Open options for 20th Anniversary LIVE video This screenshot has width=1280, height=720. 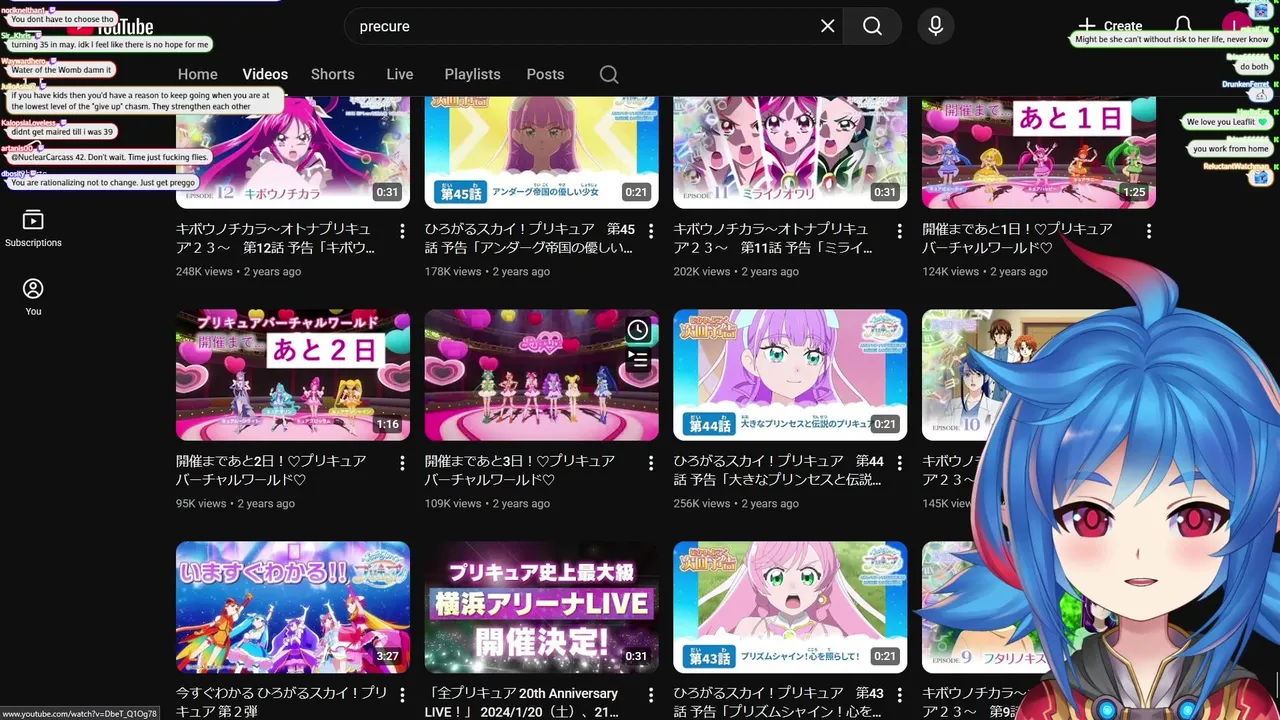click(651, 695)
